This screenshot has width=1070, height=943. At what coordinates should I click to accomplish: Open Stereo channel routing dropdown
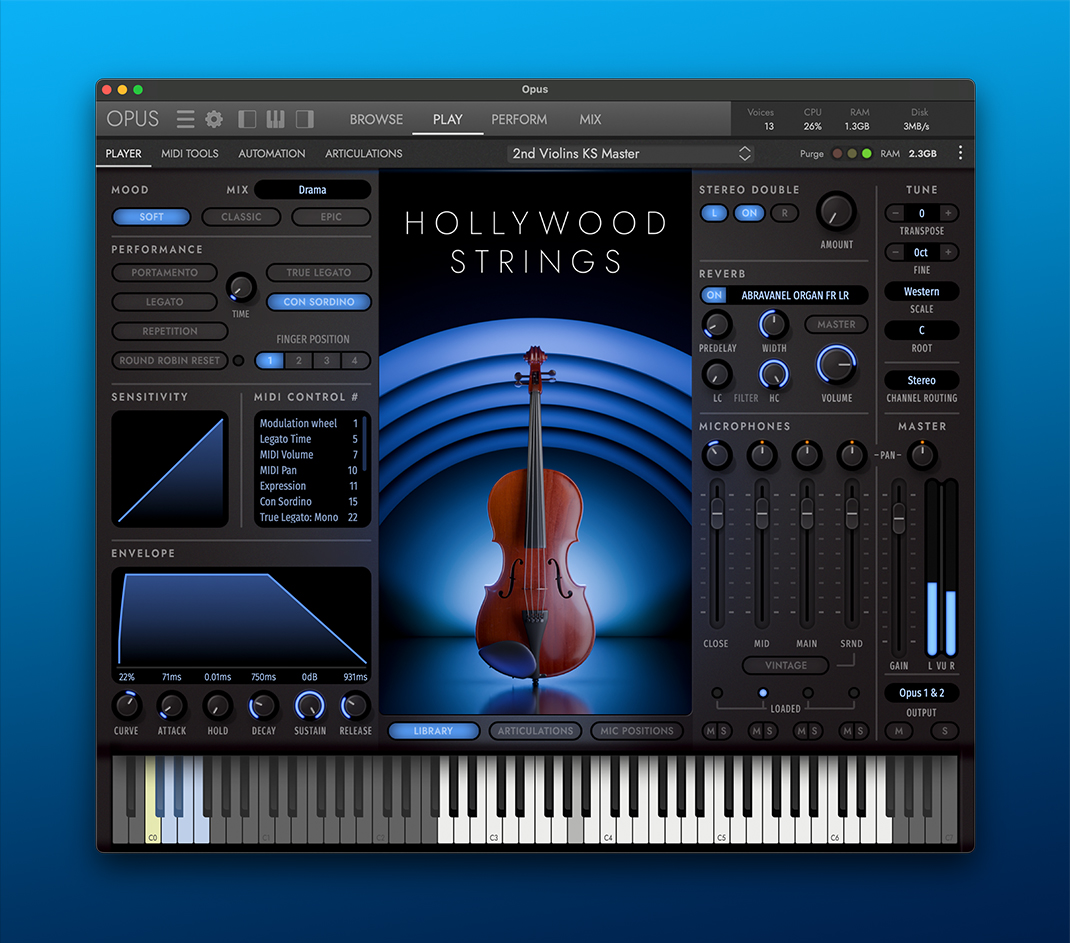pos(921,380)
